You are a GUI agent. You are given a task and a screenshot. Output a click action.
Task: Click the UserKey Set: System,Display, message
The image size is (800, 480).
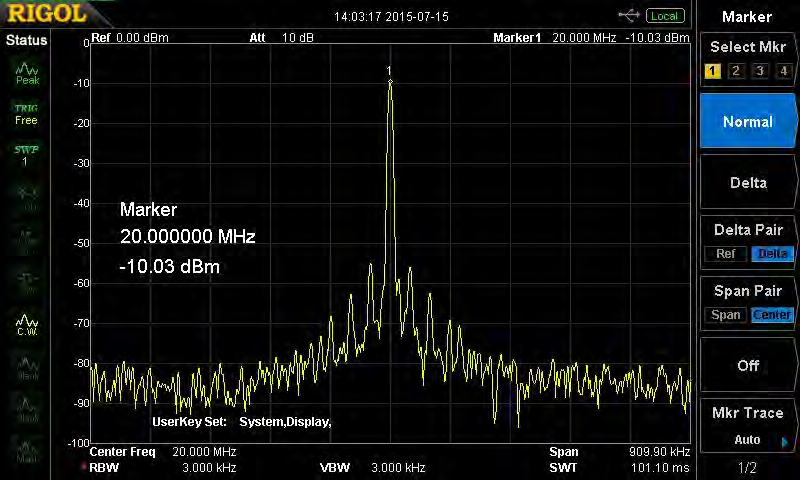(x=242, y=422)
